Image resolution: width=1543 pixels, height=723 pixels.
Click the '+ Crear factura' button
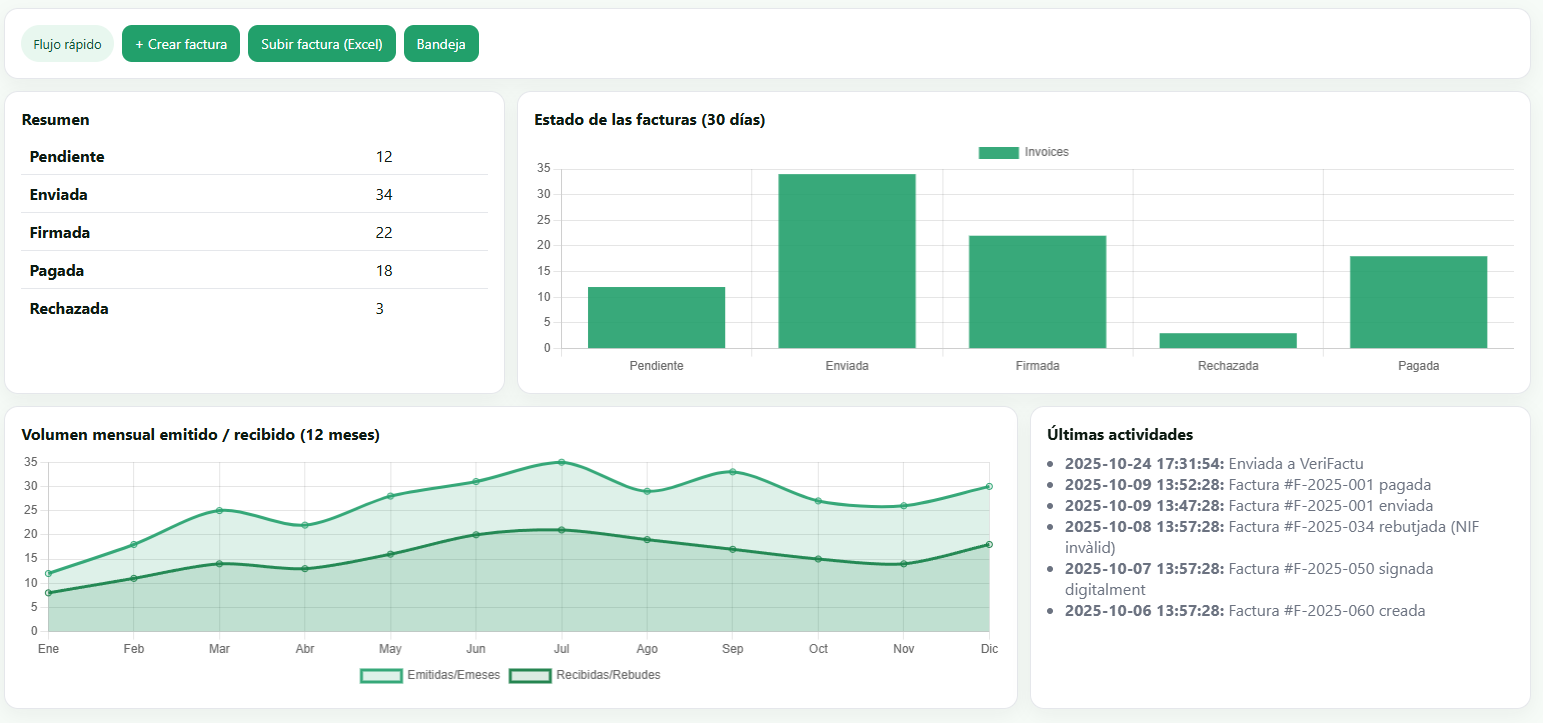181,44
